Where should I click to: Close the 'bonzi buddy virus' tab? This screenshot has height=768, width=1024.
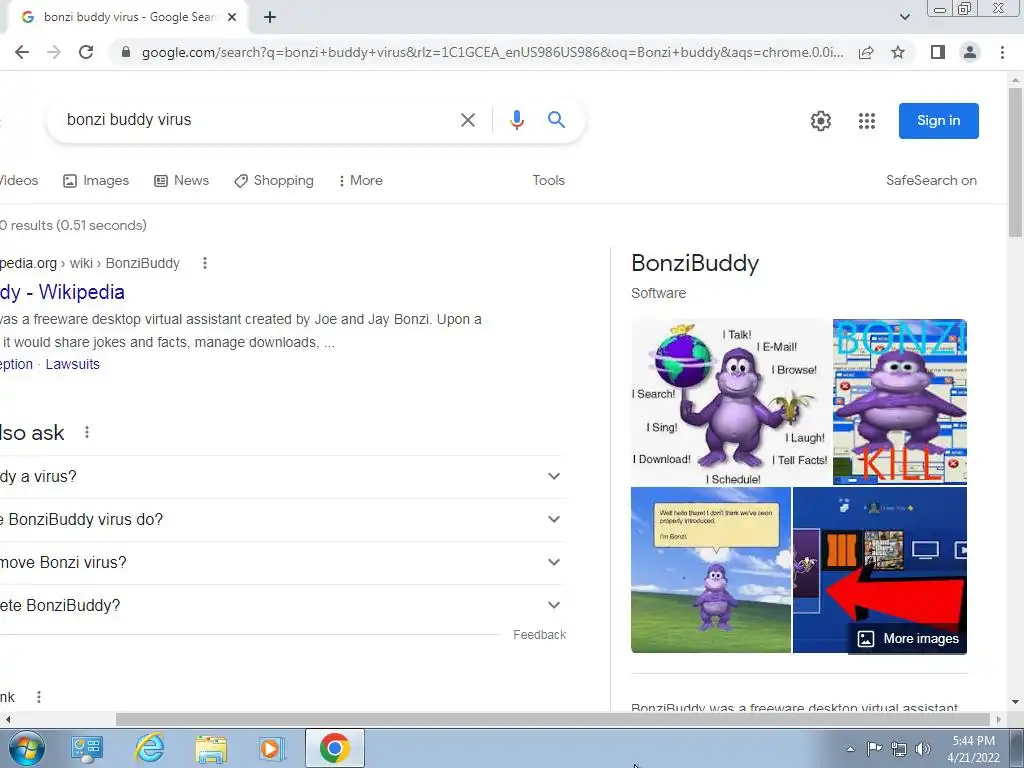pos(232,17)
